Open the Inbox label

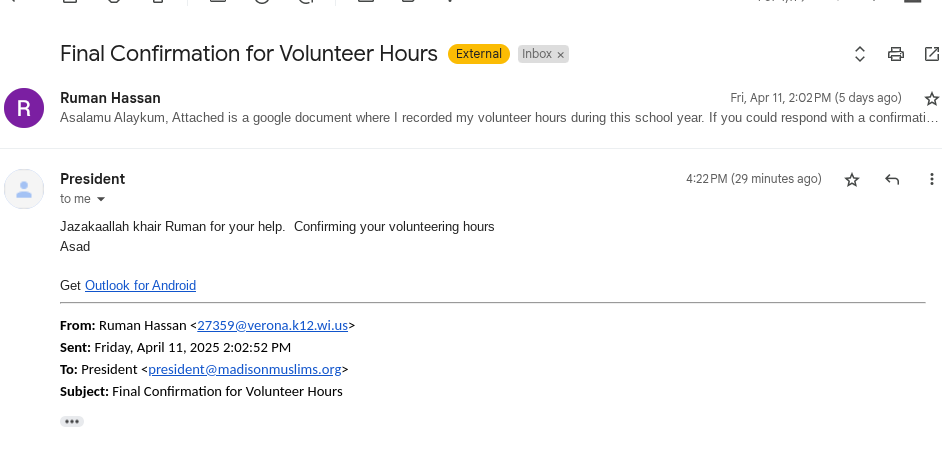point(536,54)
